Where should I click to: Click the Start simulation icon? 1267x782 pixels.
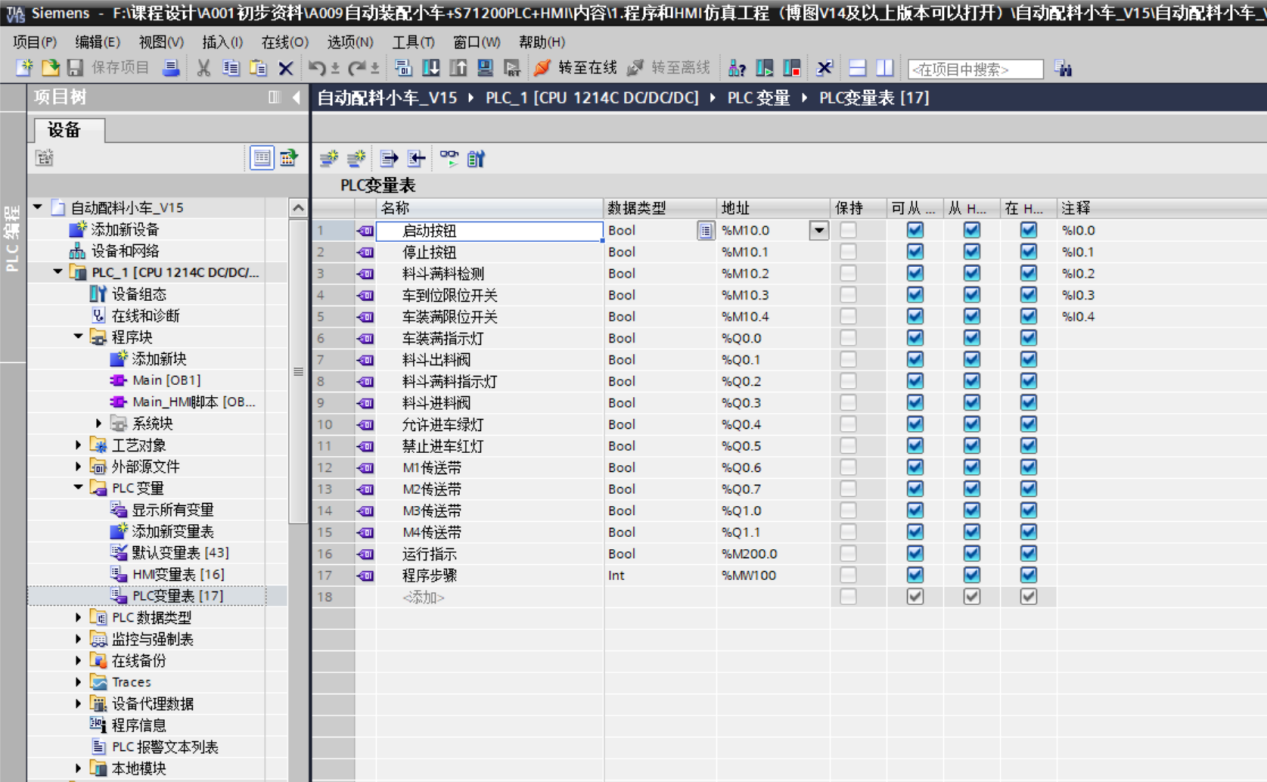pyautogui.click(x=485, y=68)
